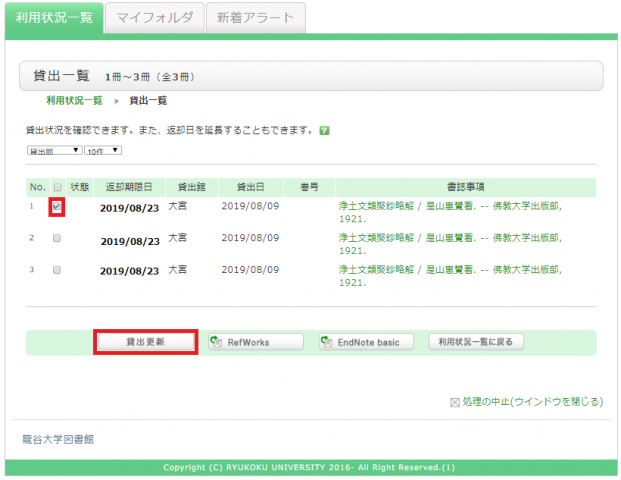Open the 10件 items-per-page dropdown
This screenshot has width=621, height=480.
click(103, 151)
